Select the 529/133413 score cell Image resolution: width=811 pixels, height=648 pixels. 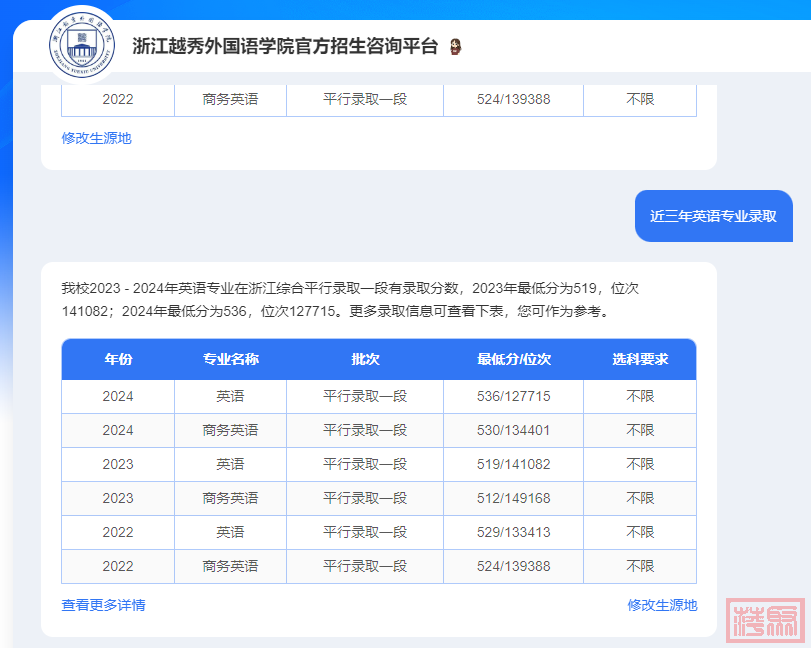click(x=514, y=533)
